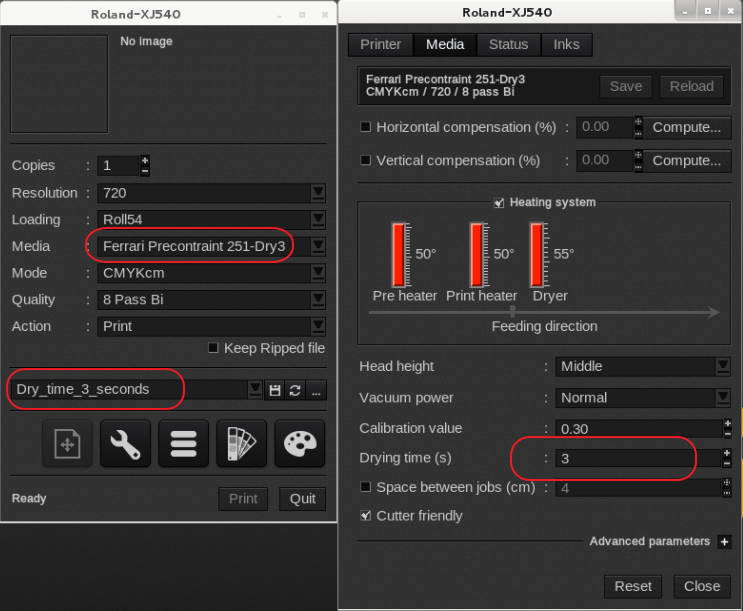Open the Media dropdown list

(x=318, y=246)
